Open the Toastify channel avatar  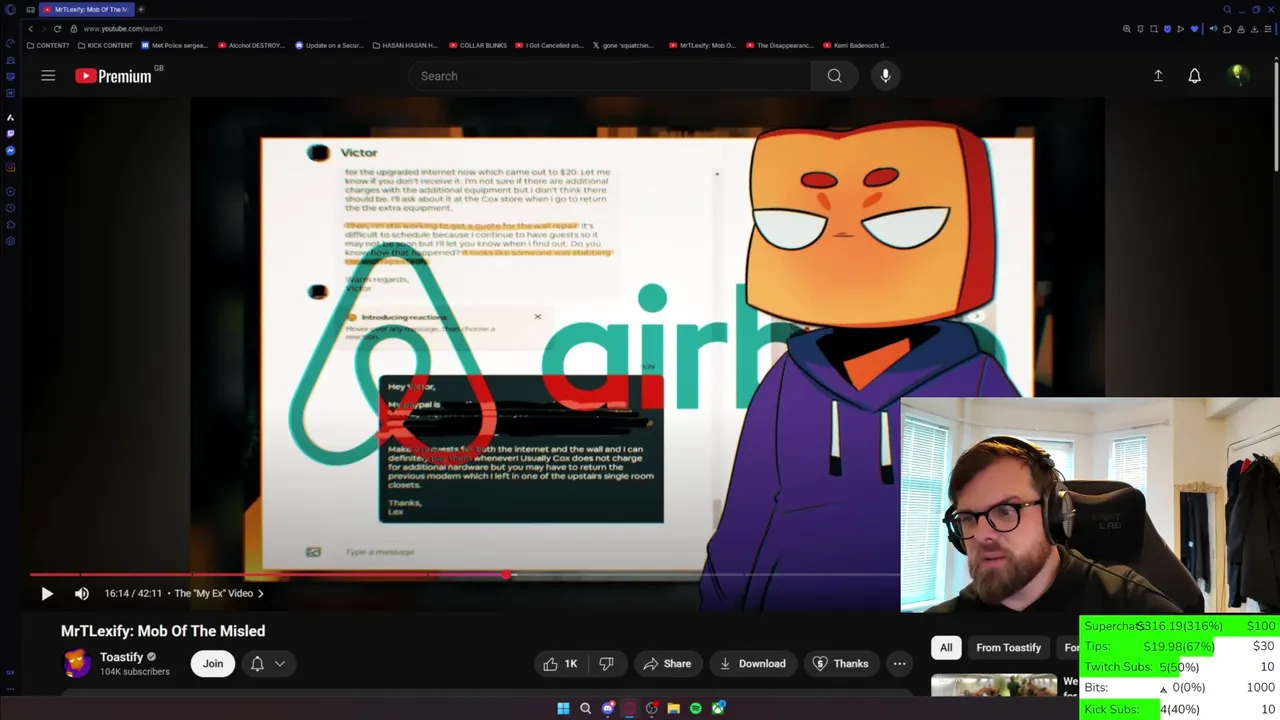tap(77, 664)
